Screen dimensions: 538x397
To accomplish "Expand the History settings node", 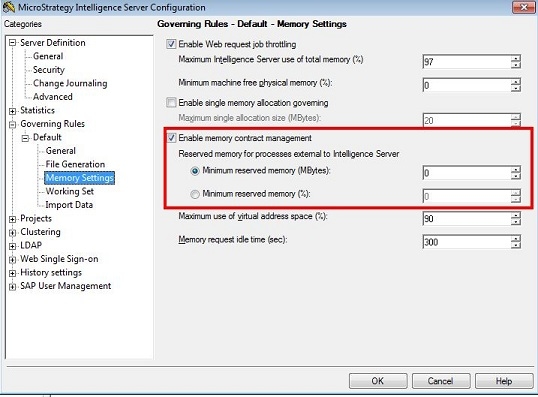I will (x=12, y=273).
